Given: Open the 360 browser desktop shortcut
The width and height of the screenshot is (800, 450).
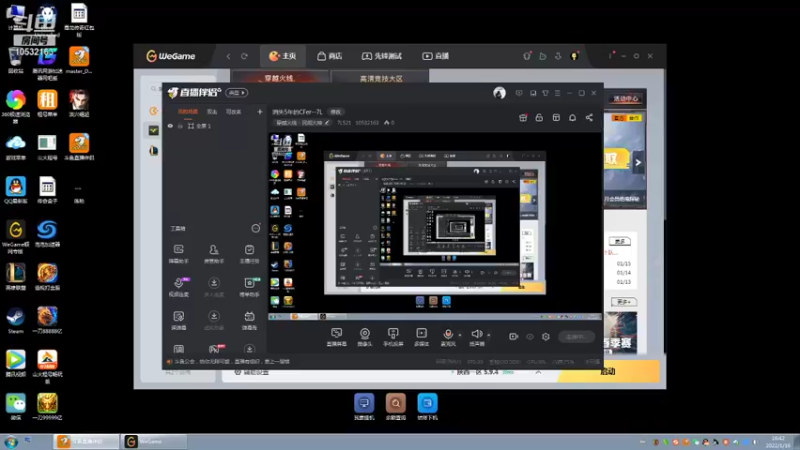Looking at the screenshot, I should coord(16,106).
